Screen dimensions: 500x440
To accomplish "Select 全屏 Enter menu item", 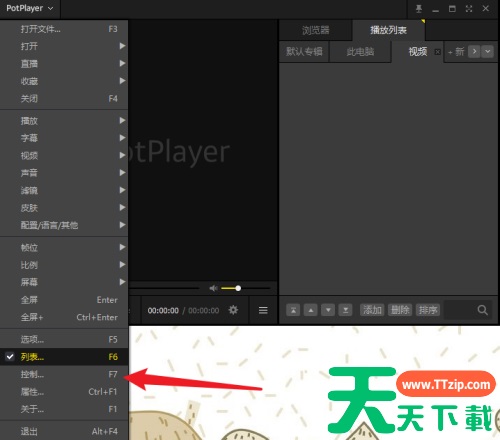I will (64, 300).
